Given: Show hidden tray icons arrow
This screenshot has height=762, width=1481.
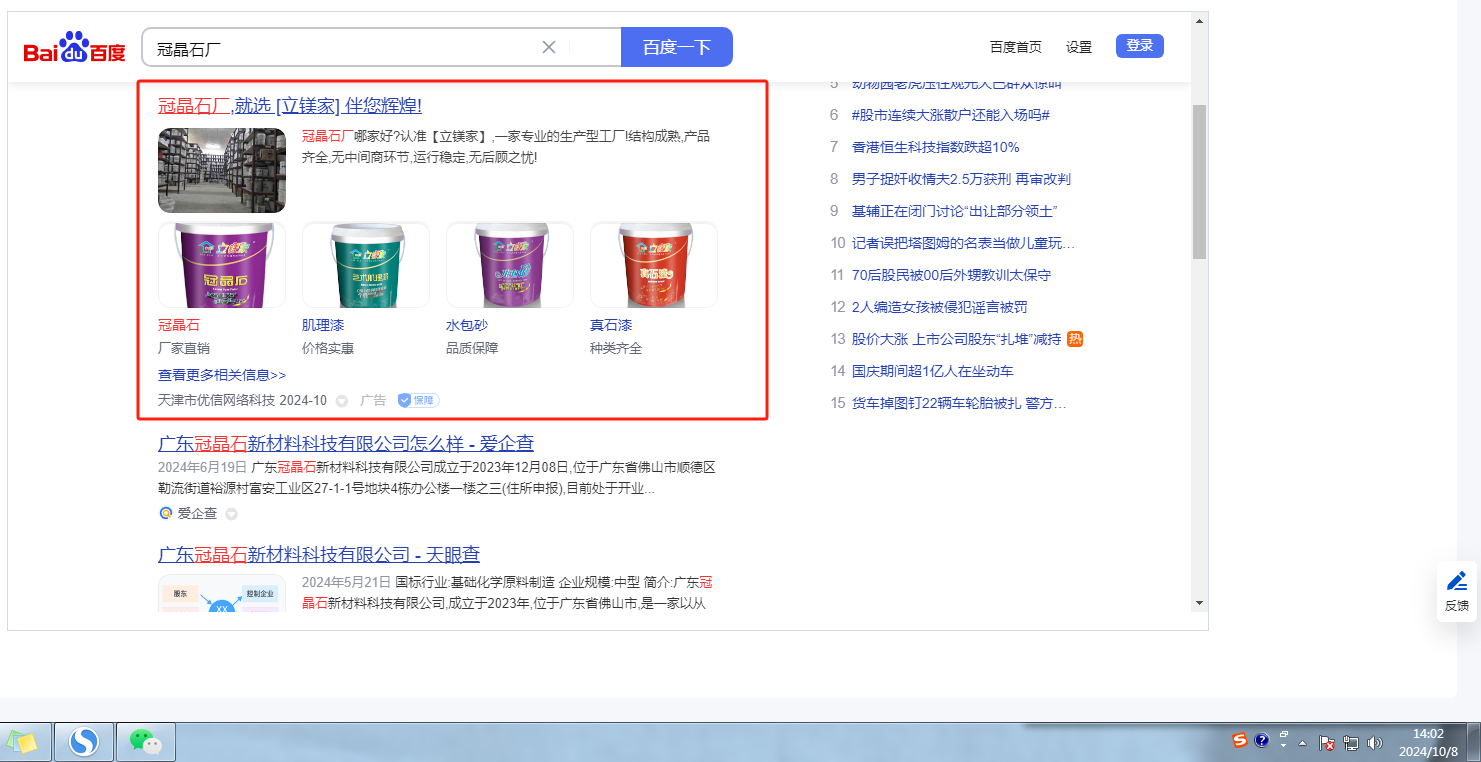Looking at the screenshot, I should pyautogui.click(x=1302, y=743).
